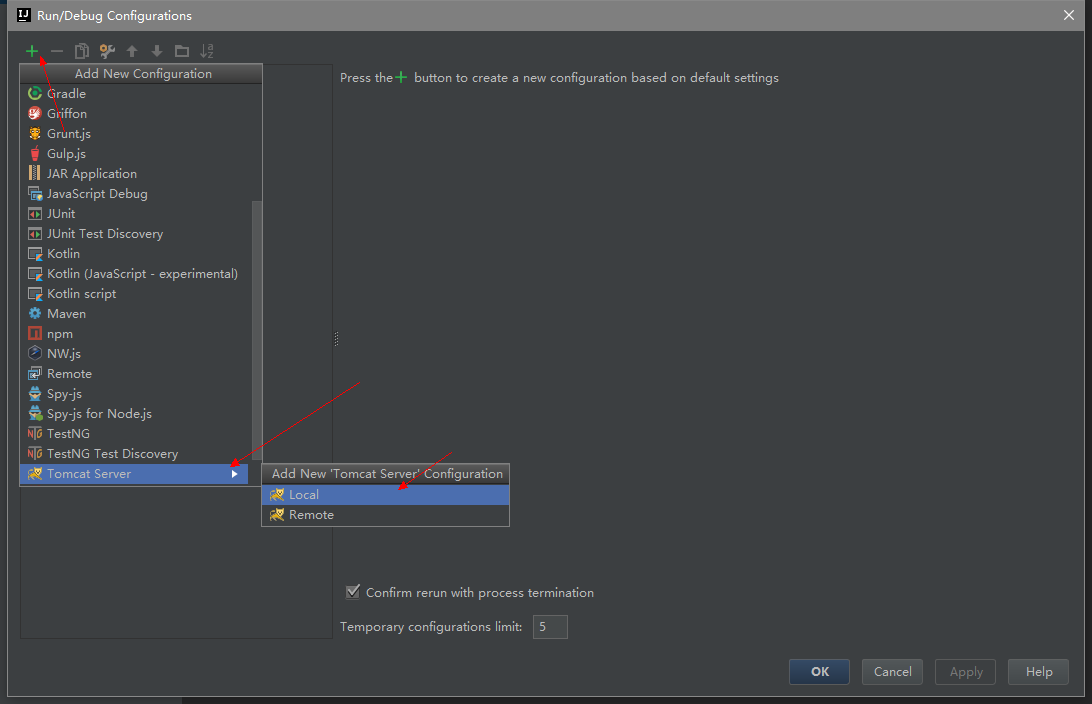Click the Griffon icon in the list

click(35, 114)
